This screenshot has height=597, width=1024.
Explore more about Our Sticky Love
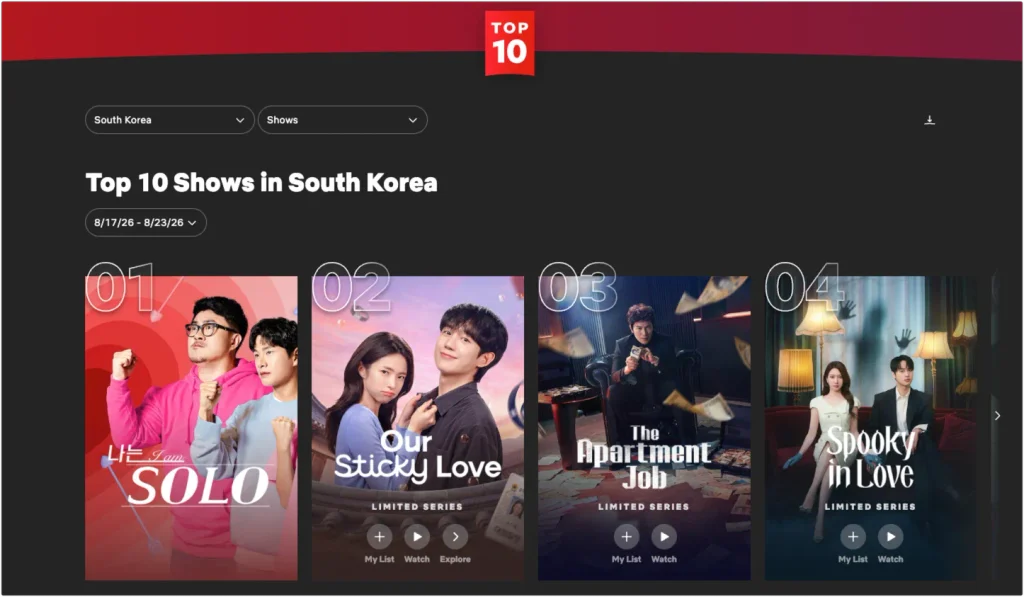pyautogui.click(x=455, y=537)
